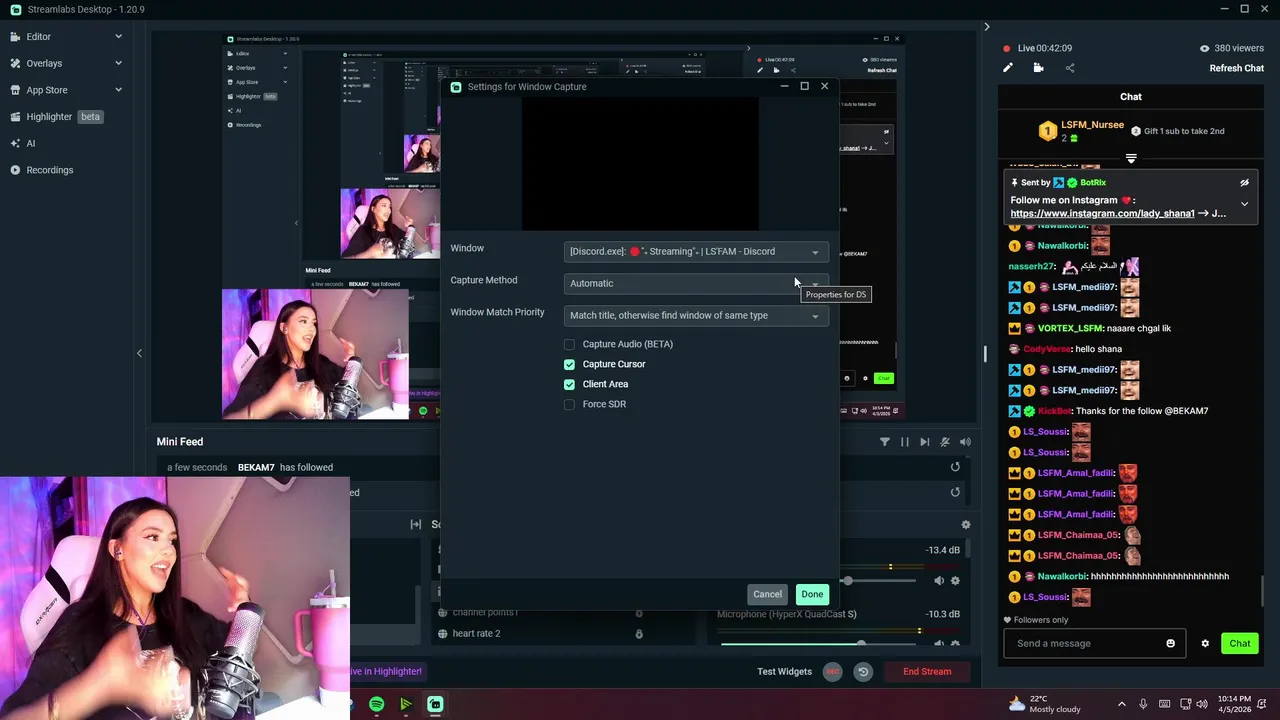Open the App Store sidebar section
This screenshot has height=720, width=1280.
point(66,90)
